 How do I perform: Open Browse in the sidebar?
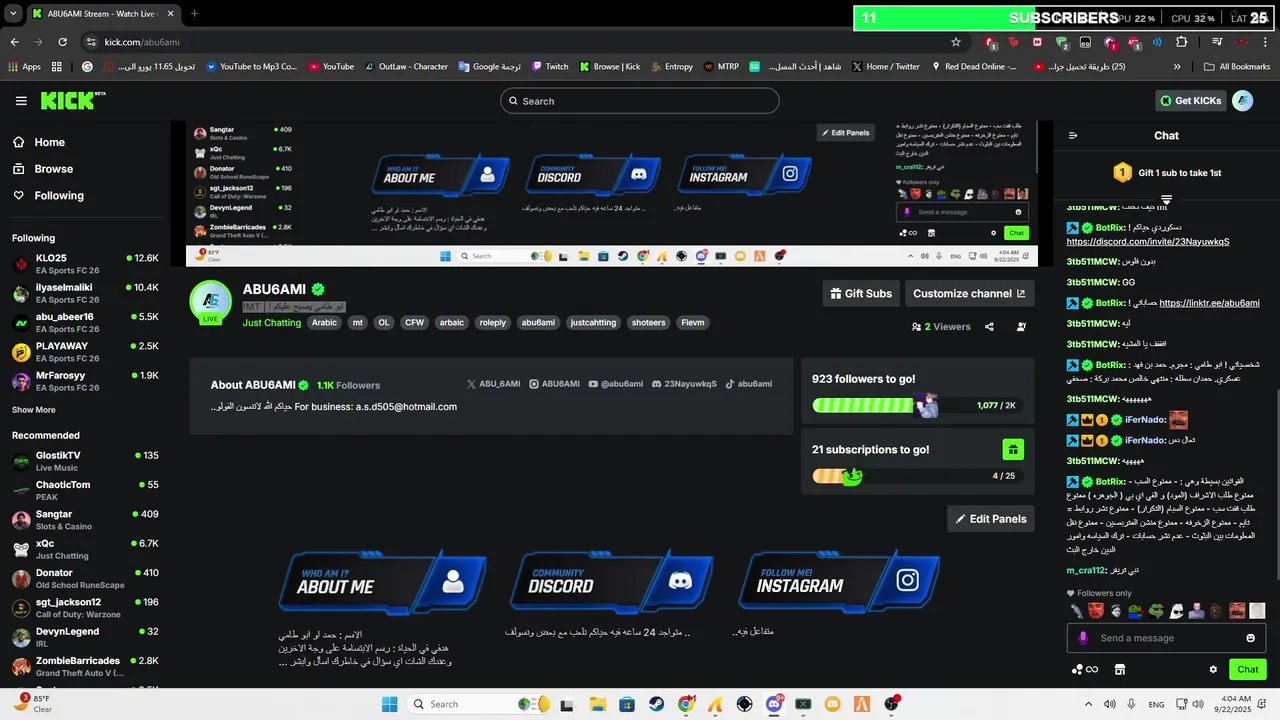(x=43, y=169)
